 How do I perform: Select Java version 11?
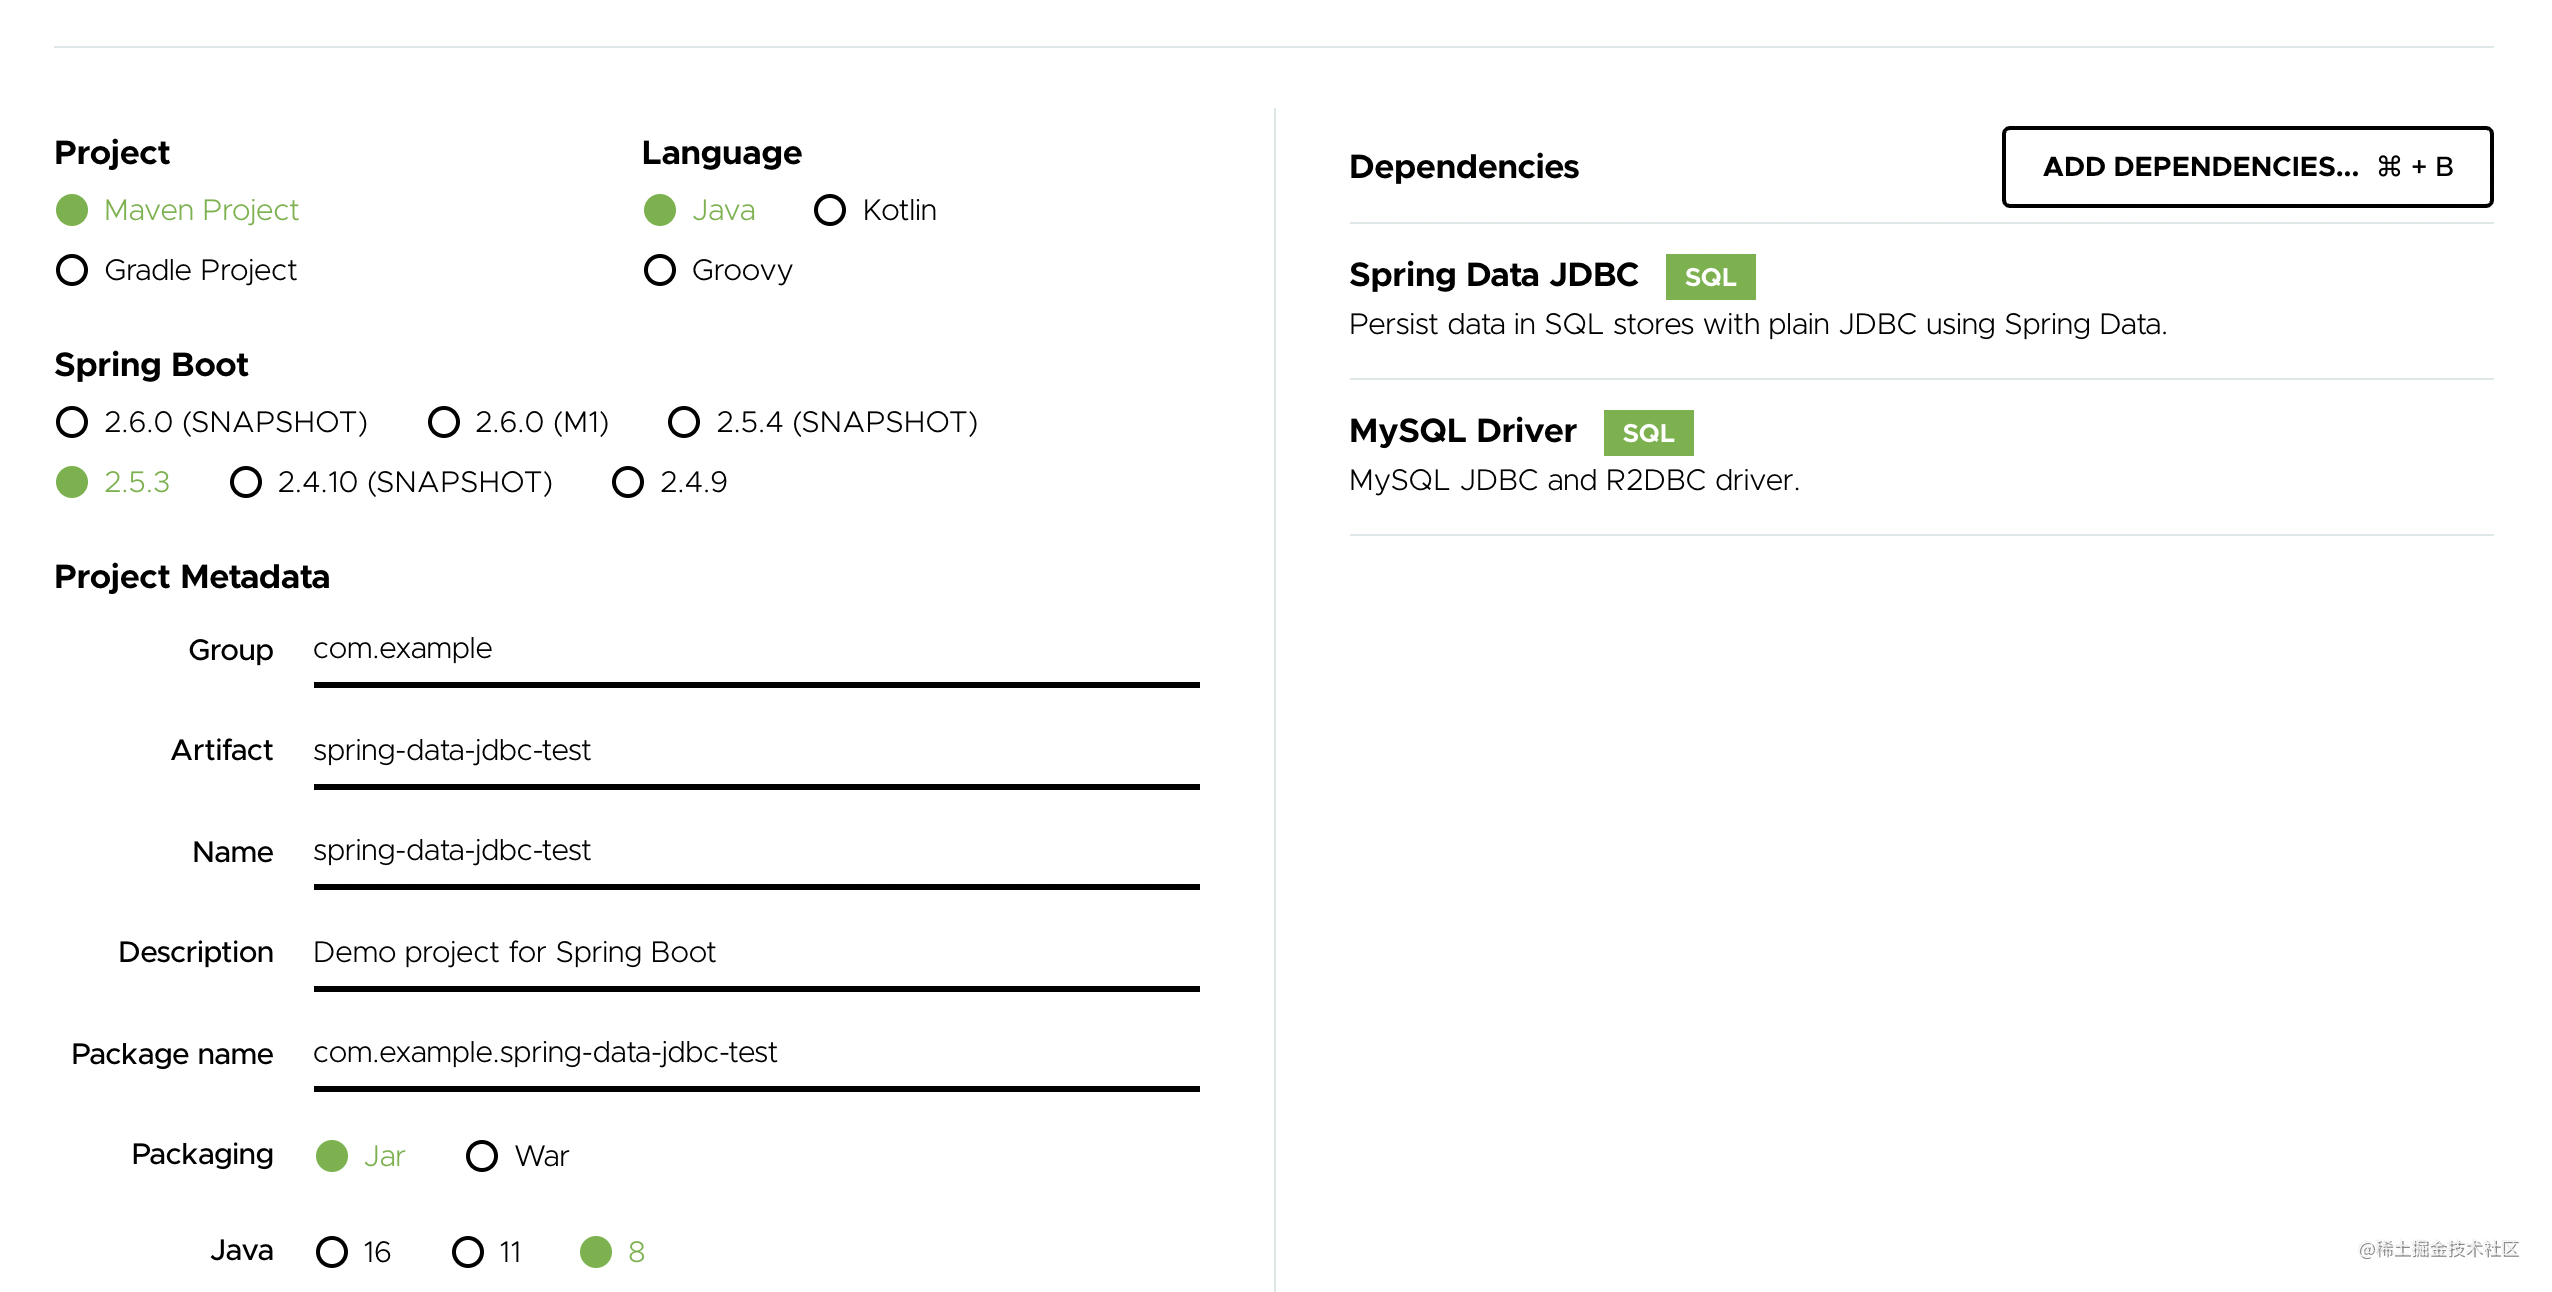click(467, 1251)
